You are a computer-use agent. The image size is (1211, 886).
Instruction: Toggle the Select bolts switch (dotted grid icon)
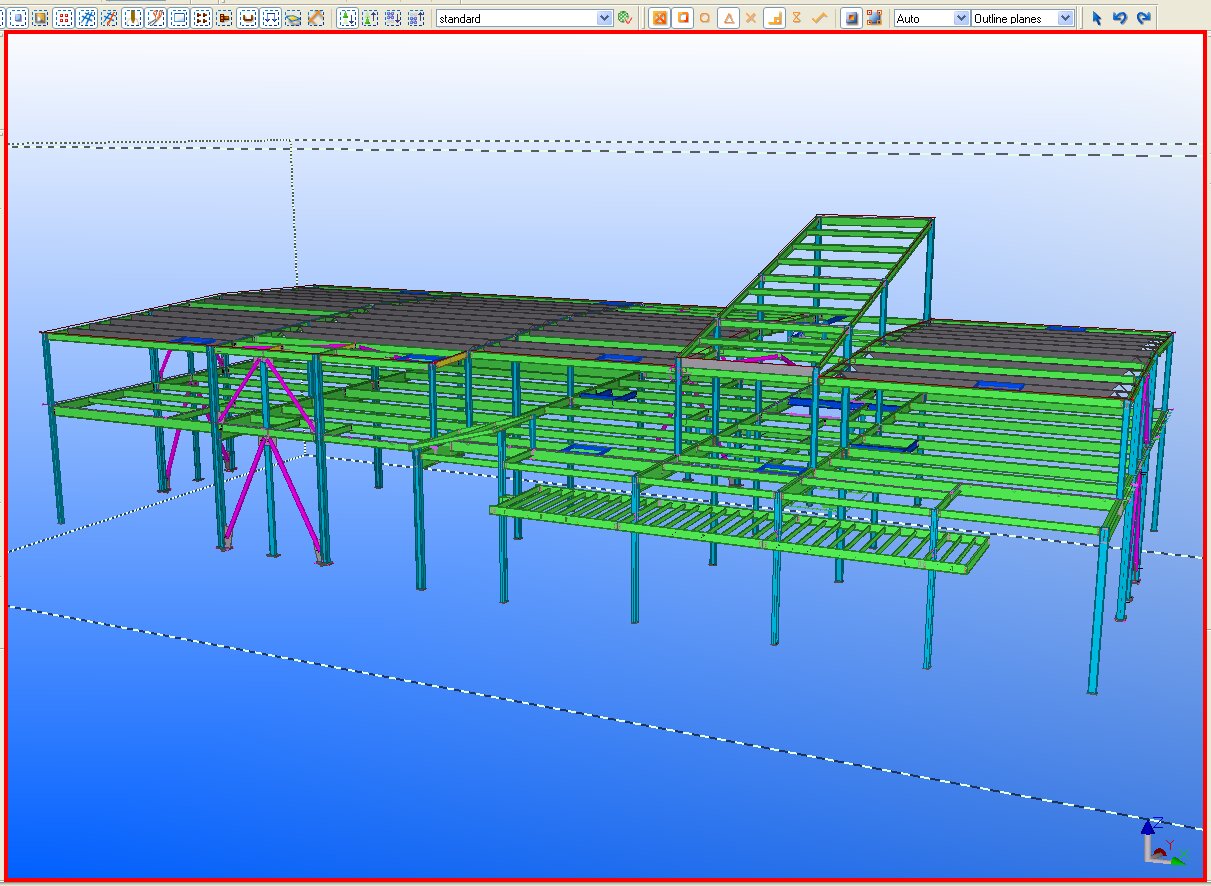(202, 18)
